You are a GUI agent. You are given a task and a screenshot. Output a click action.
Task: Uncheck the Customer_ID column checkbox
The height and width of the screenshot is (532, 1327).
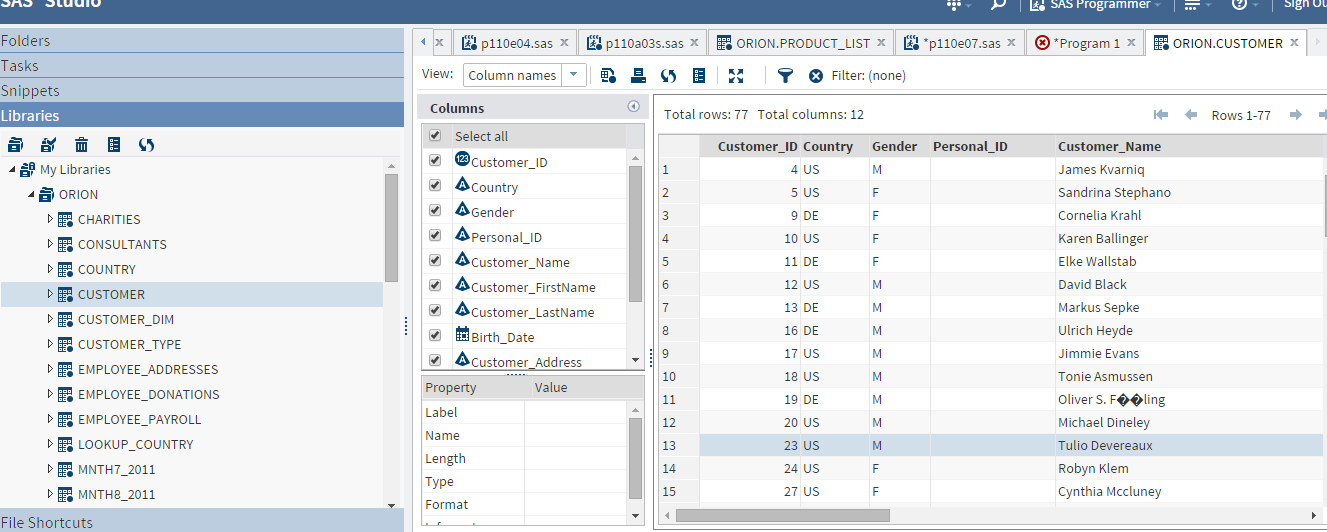tap(435, 160)
